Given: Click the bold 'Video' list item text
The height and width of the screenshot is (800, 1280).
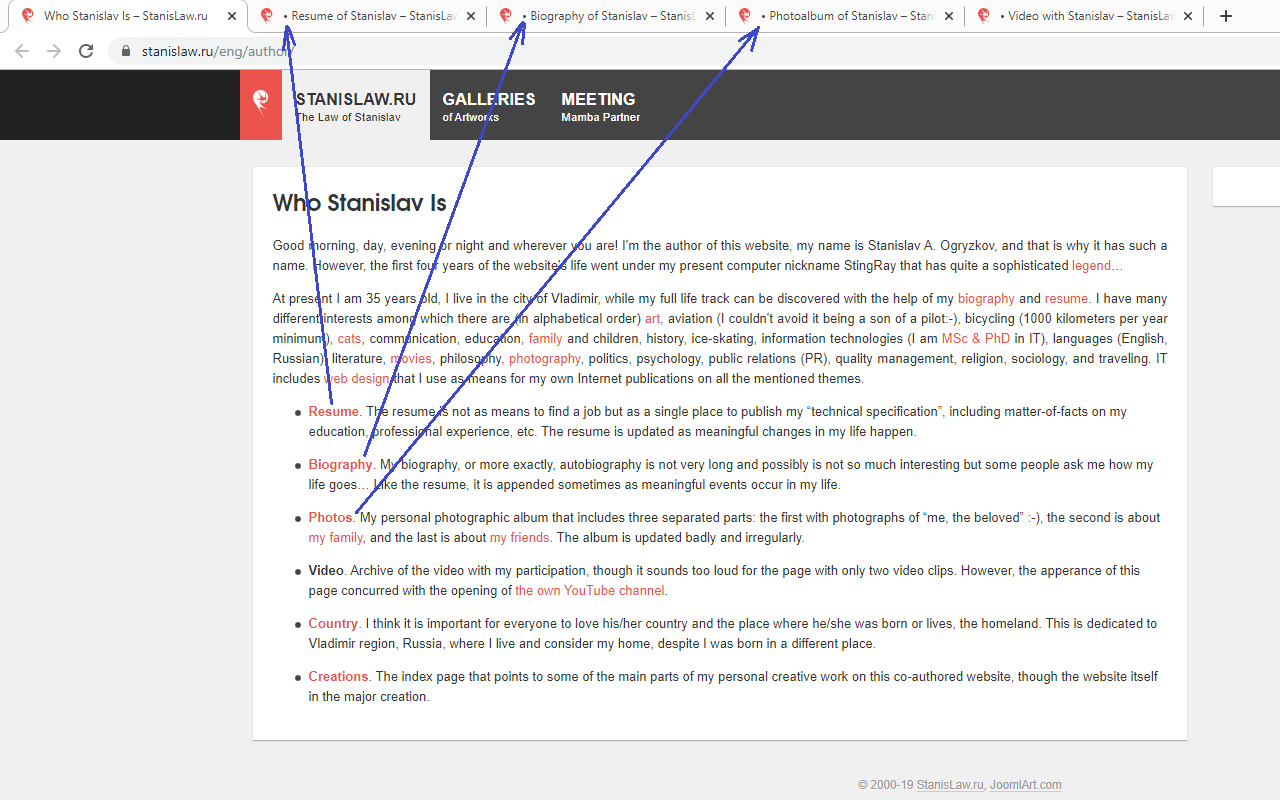Looking at the screenshot, I should pyautogui.click(x=326, y=571).
